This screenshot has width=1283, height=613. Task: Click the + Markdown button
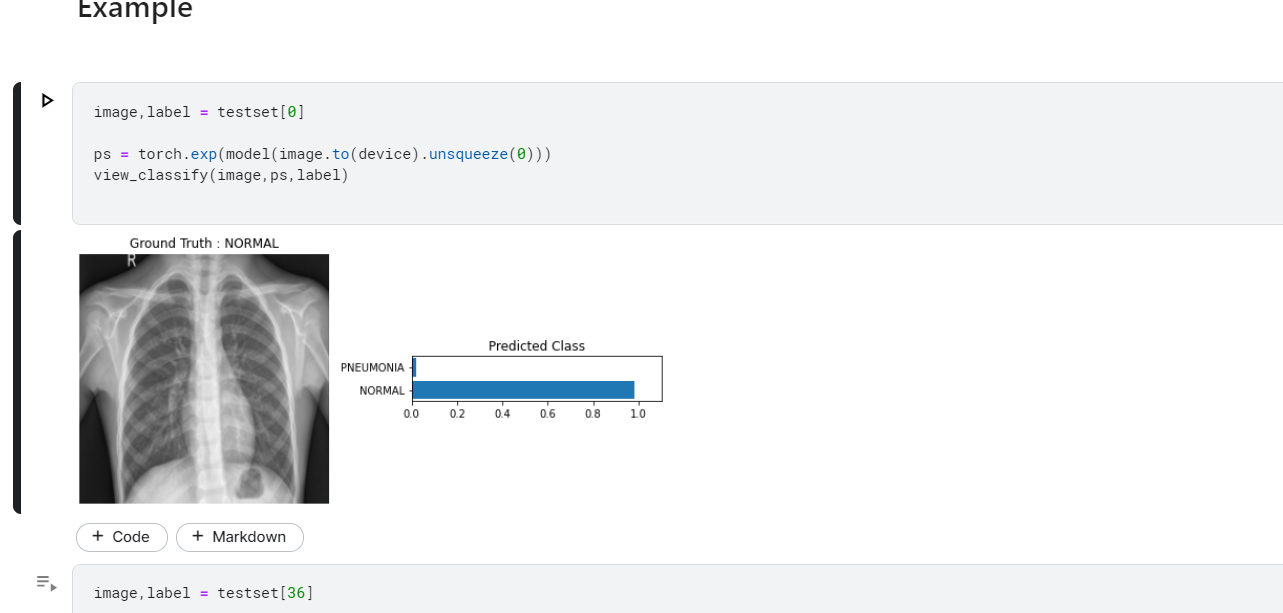coord(240,537)
